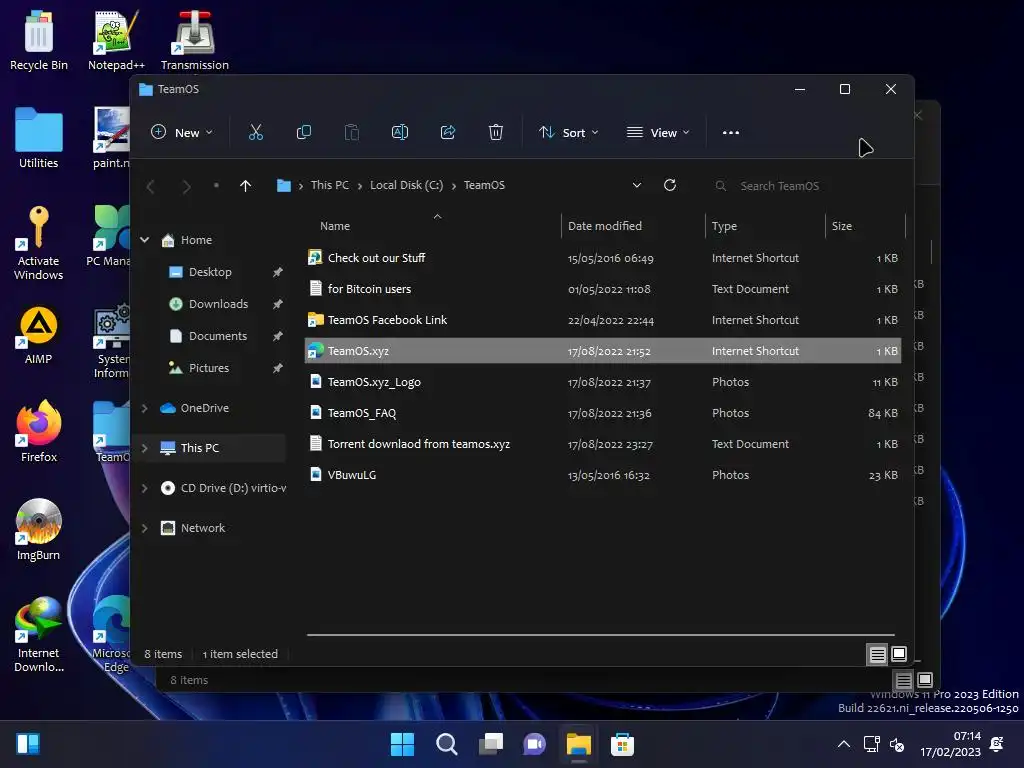
Task: Sort by Date modified column header
Action: coord(605,226)
